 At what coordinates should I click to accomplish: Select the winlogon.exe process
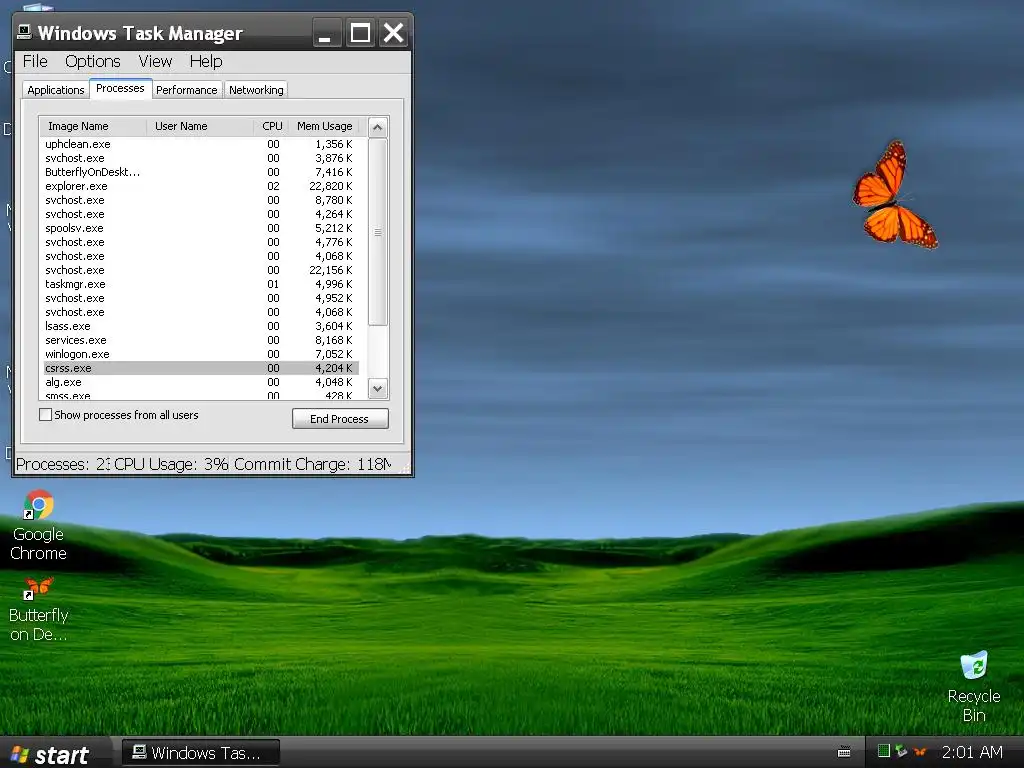[201, 354]
